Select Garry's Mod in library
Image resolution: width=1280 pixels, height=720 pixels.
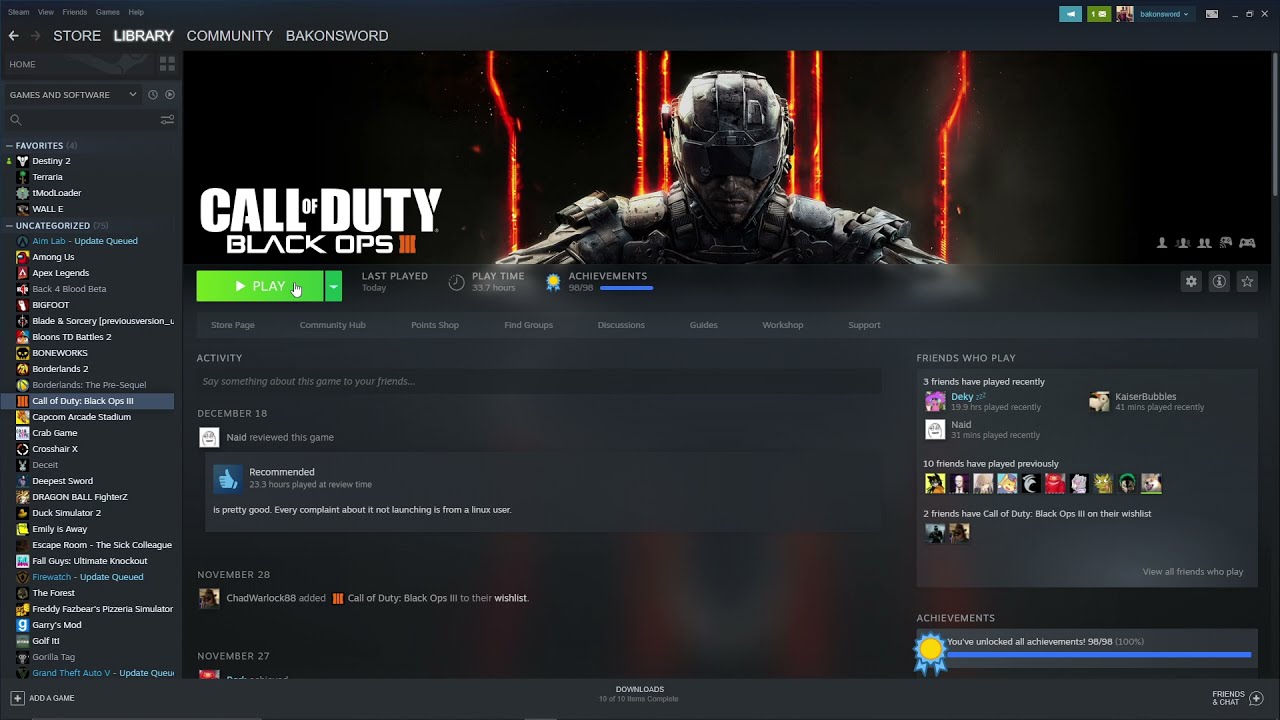[56, 625]
